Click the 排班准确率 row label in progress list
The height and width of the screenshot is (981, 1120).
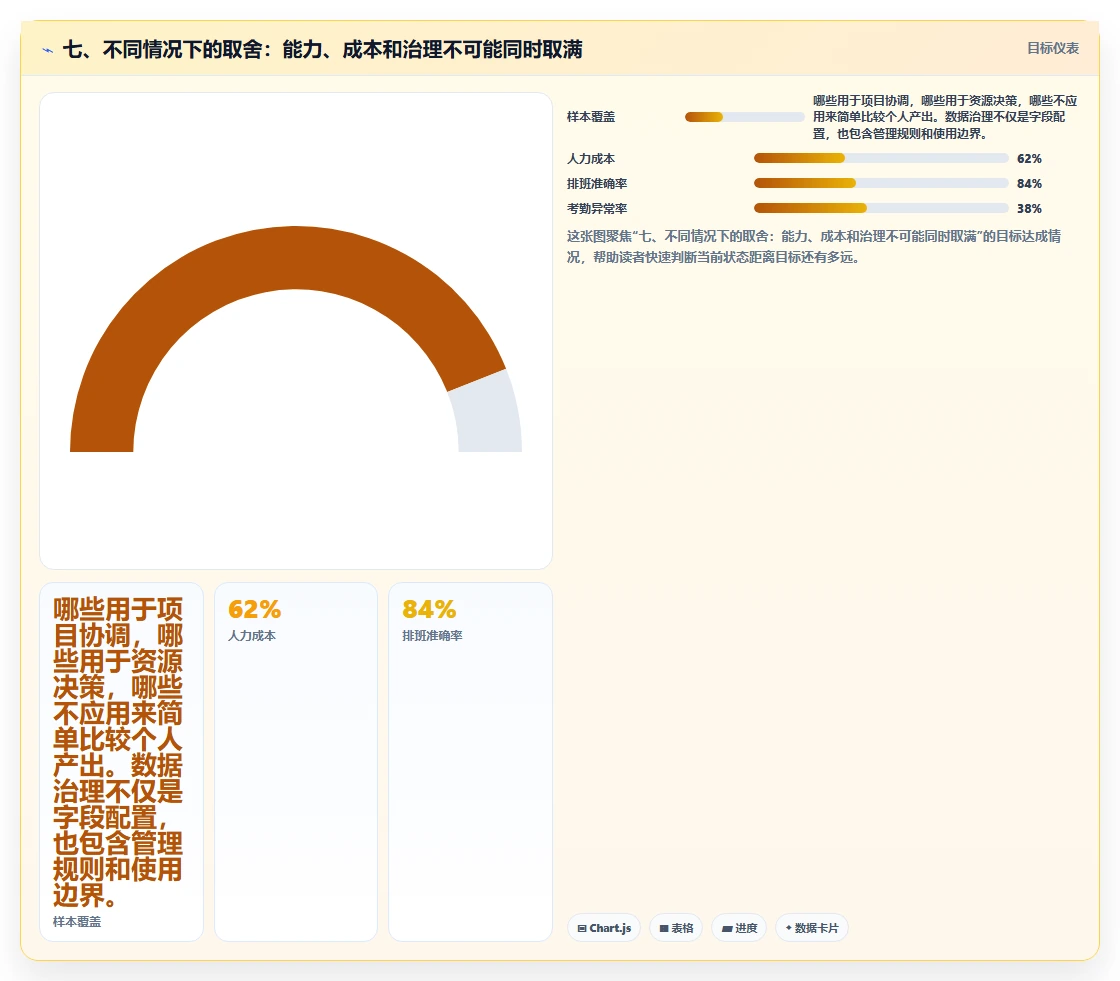pos(597,184)
